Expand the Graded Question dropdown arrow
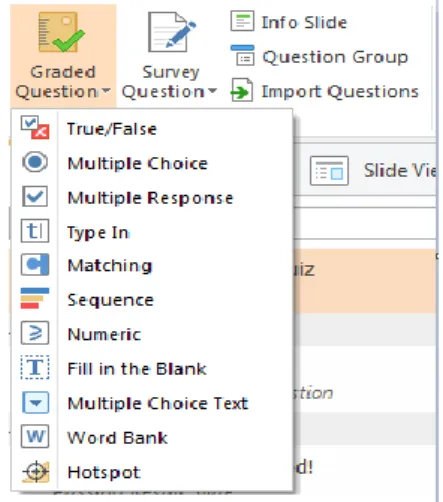443x502 pixels. coord(106,91)
